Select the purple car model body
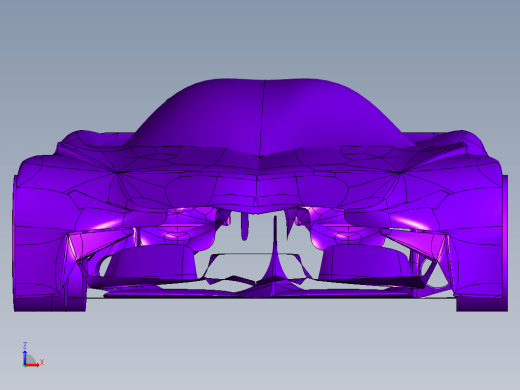This screenshot has height=390, width=520. coord(261,195)
